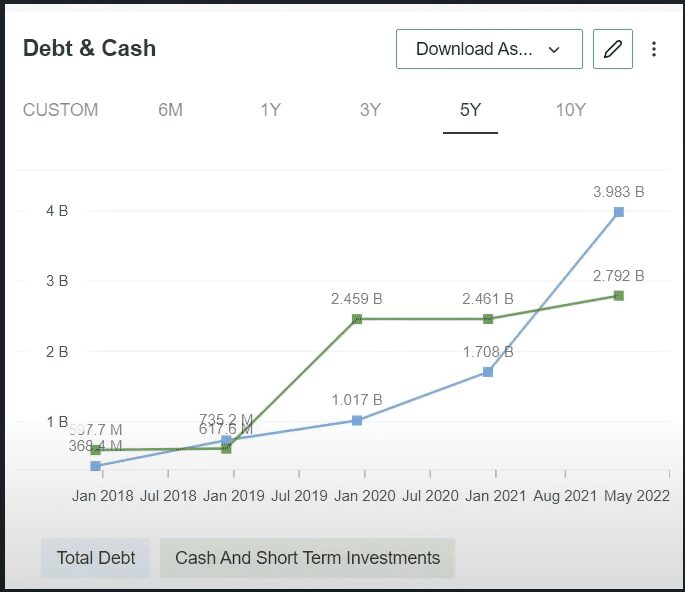This screenshot has width=685, height=592.
Task: Click the 2.792 B cash data point
Action: [x=619, y=296]
